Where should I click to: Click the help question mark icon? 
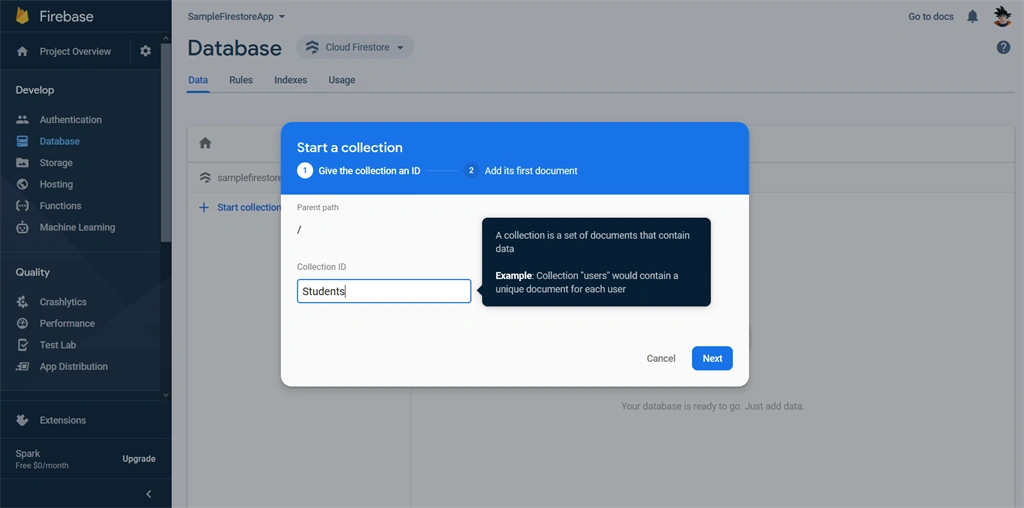point(1003,47)
